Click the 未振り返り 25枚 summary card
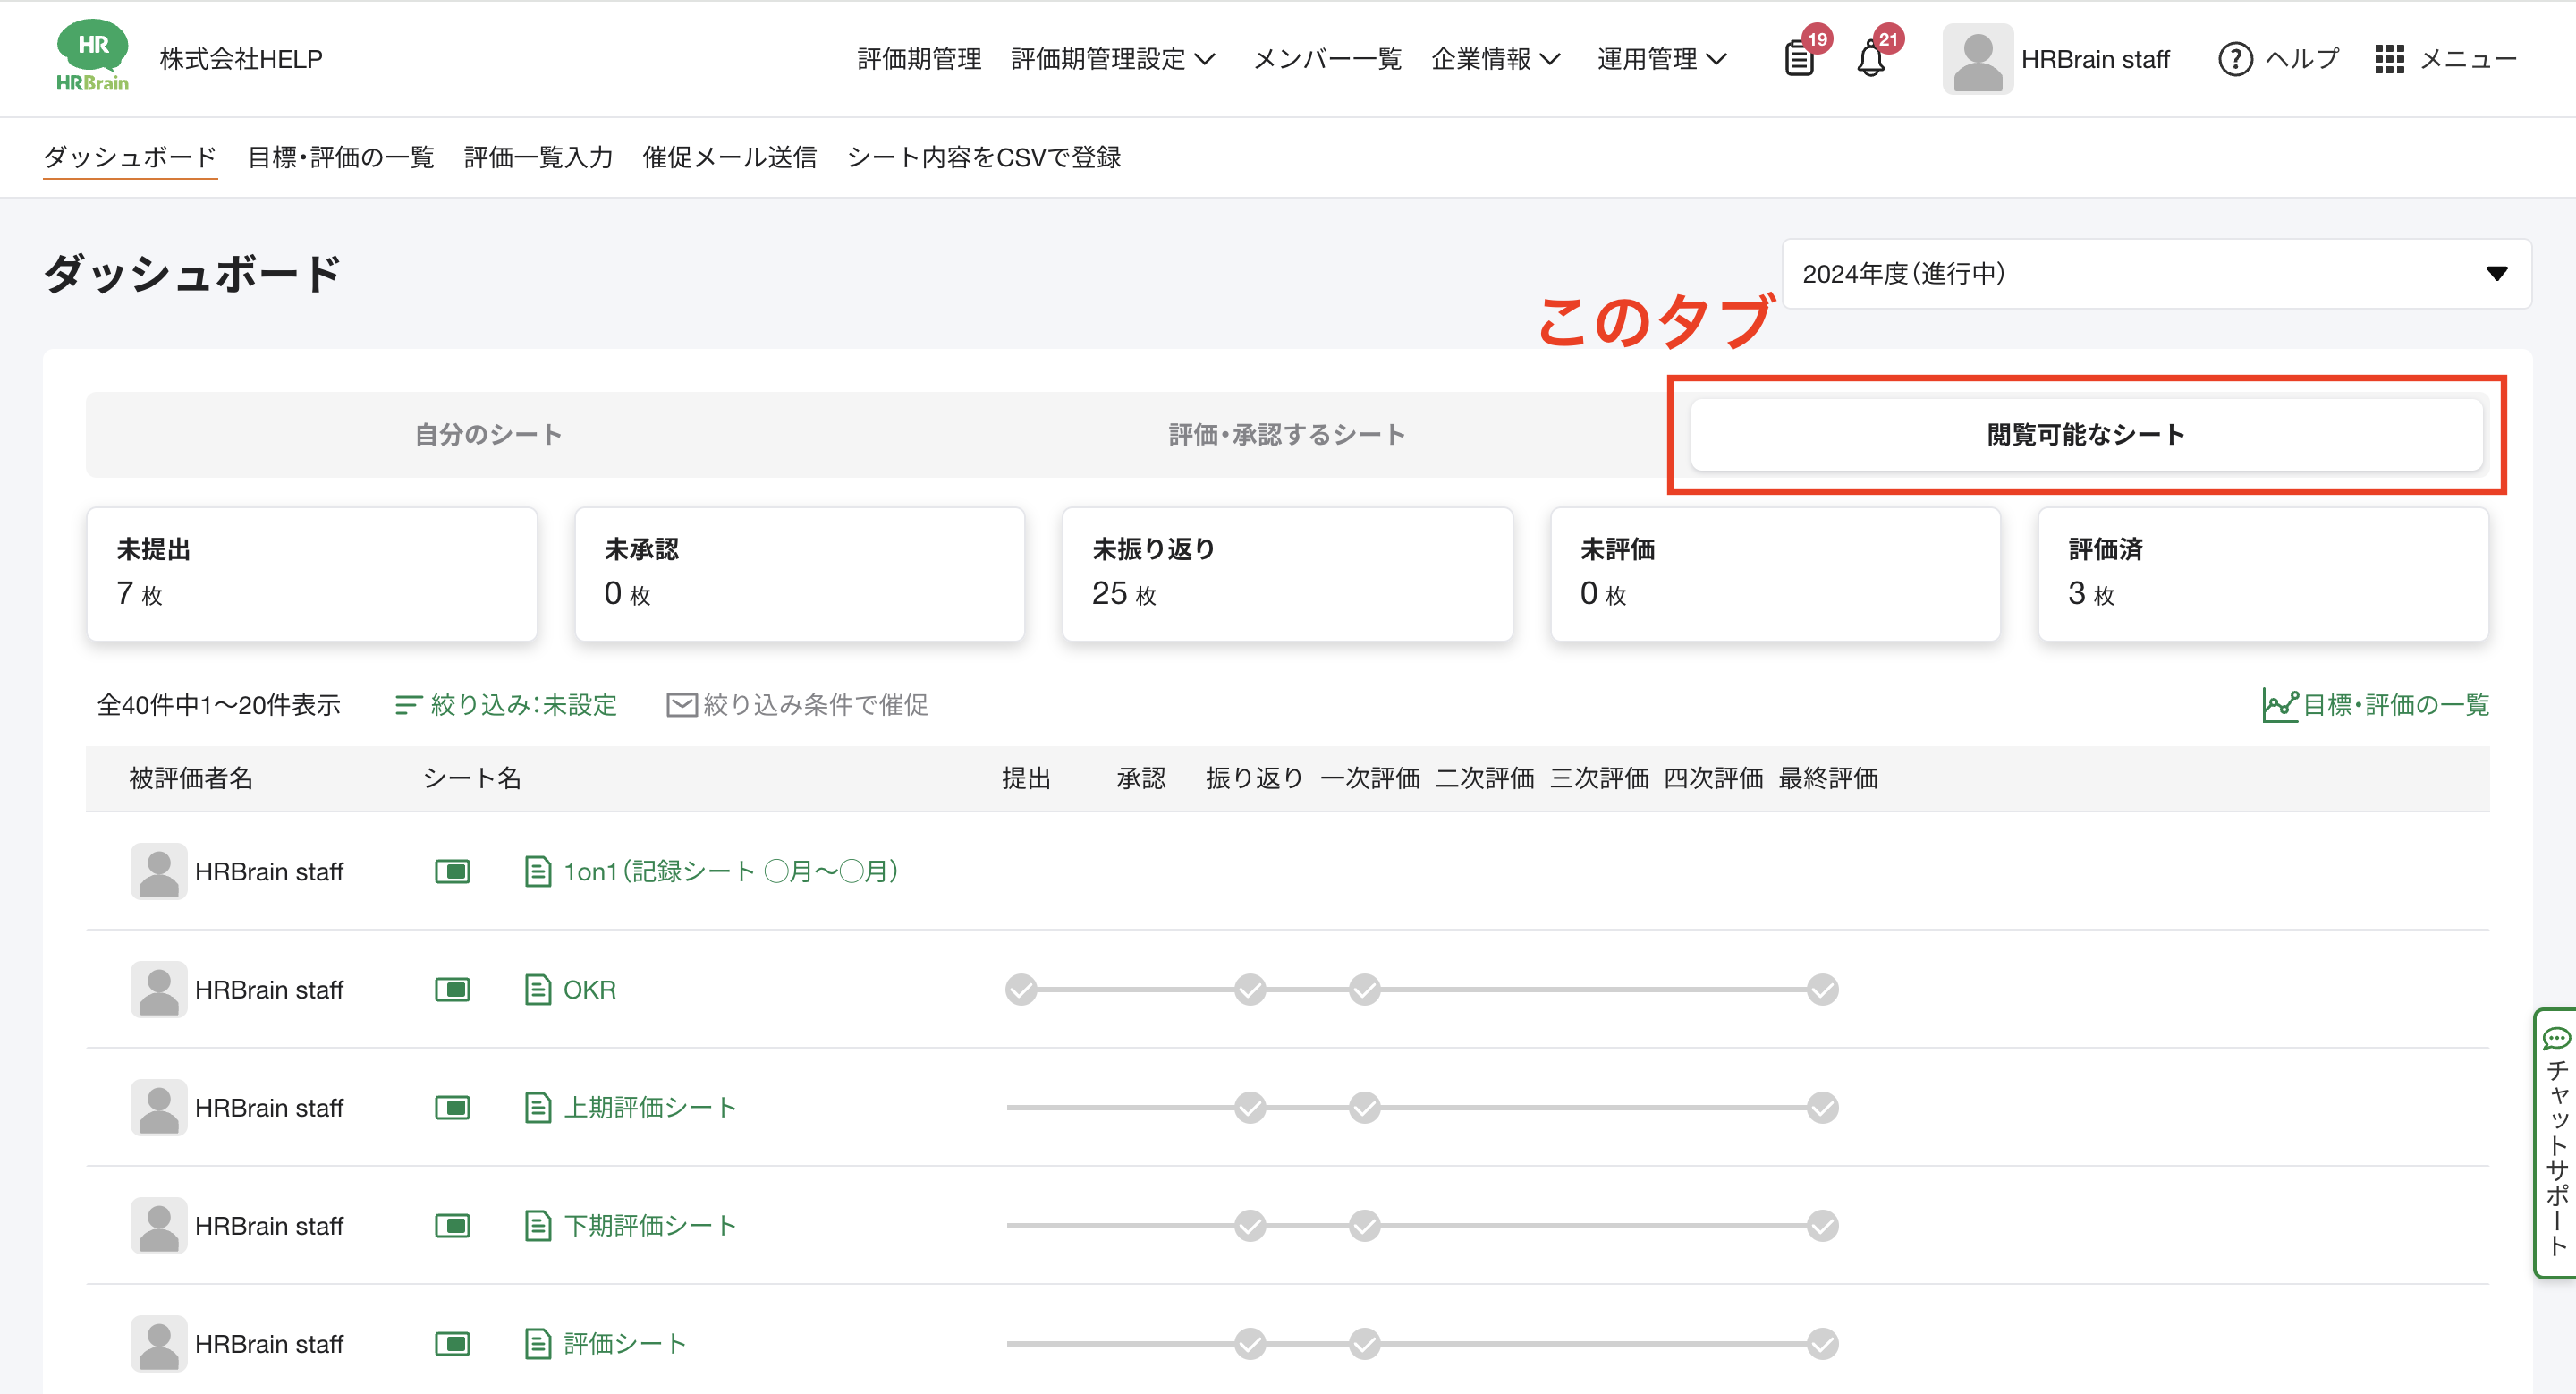 coord(1288,574)
